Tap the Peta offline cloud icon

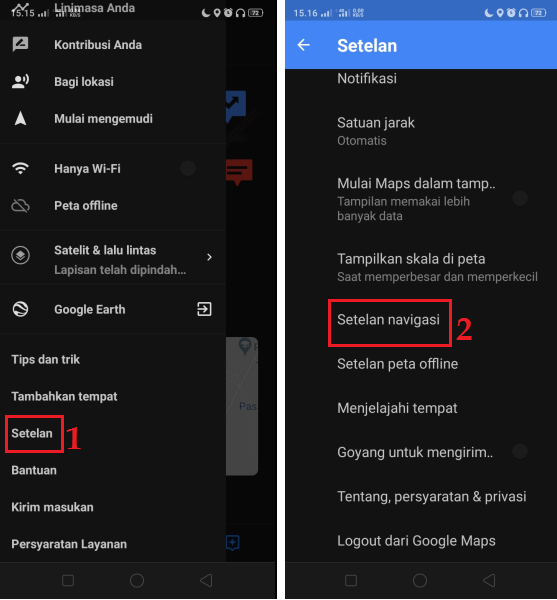point(20,205)
